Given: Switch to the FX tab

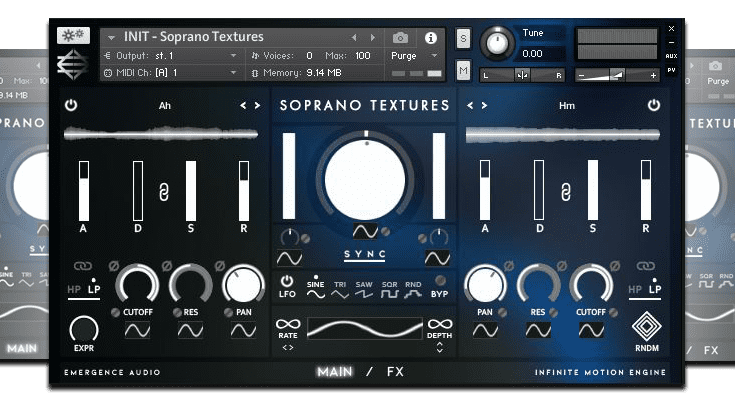Looking at the screenshot, I should [x=395, y=371].
